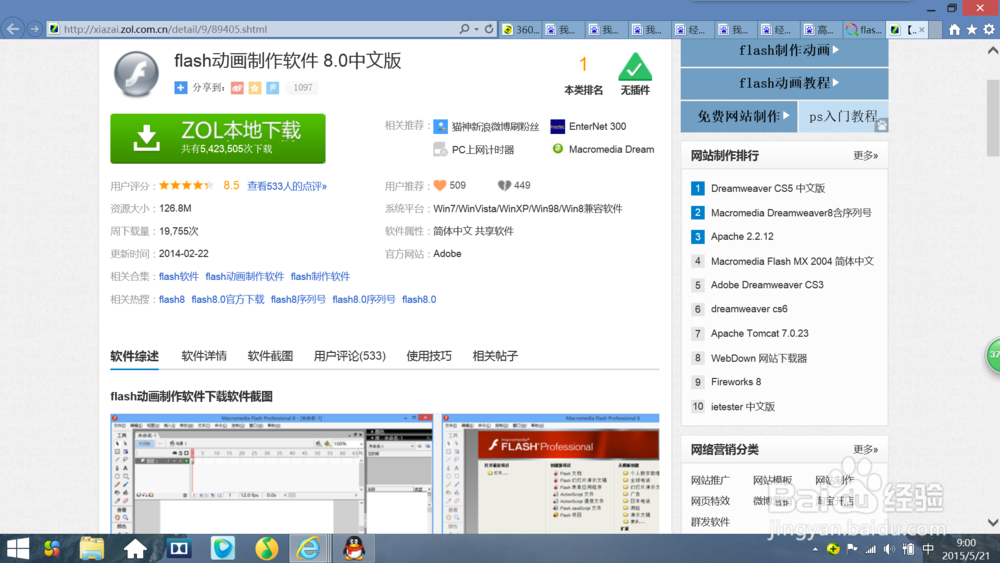Open Macromedia Dreamweaver8含序列号 ranking entry
Image resolution: width=1000 pixels, height=563 pixels.
(791, 212)
